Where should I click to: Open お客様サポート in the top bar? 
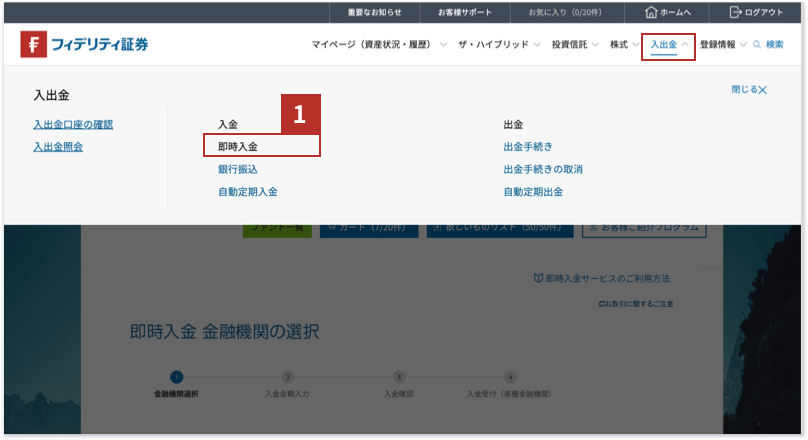[465, 12]
